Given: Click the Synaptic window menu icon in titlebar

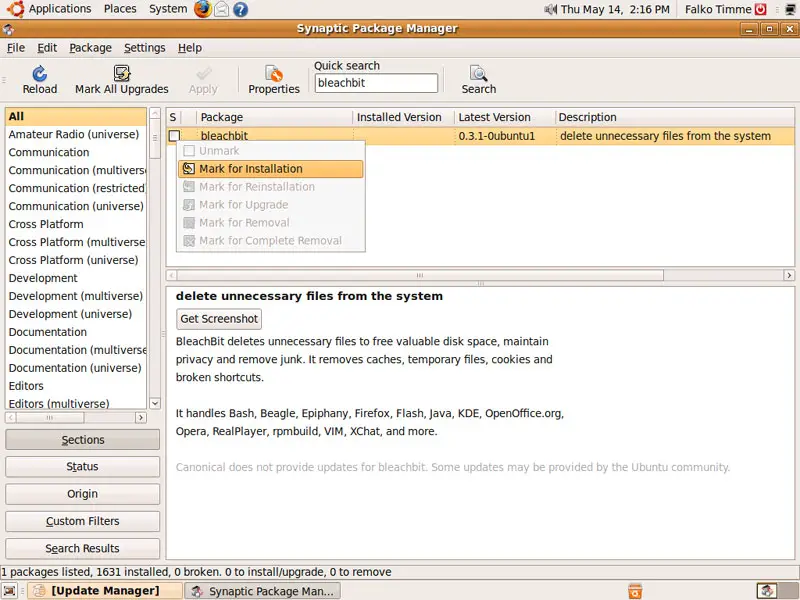Looking at the screenshot, I should click(x=9, y=29).
